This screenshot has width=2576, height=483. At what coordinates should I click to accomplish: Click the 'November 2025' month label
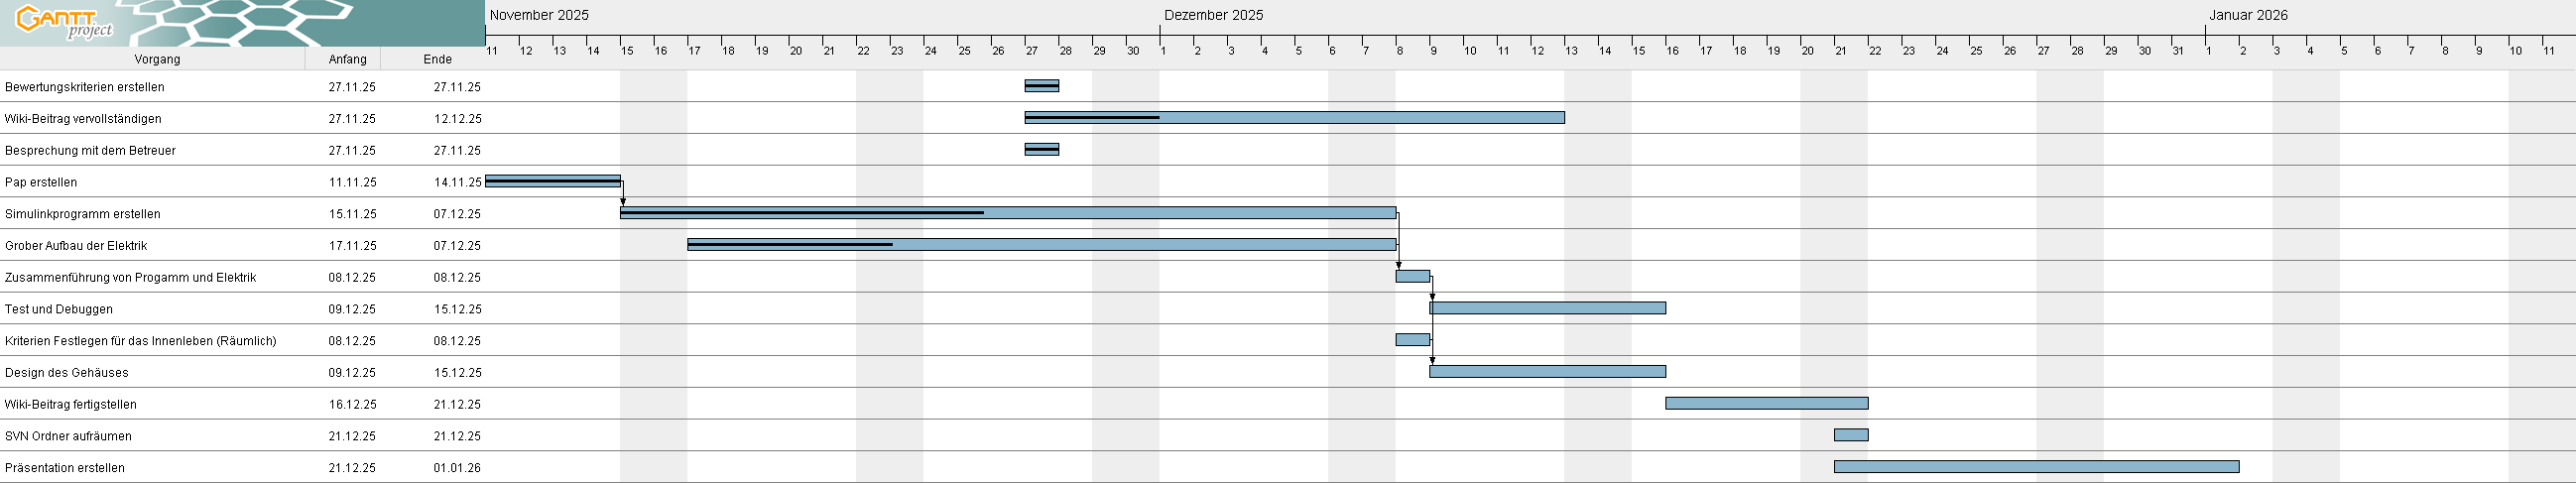pos(539,15)
